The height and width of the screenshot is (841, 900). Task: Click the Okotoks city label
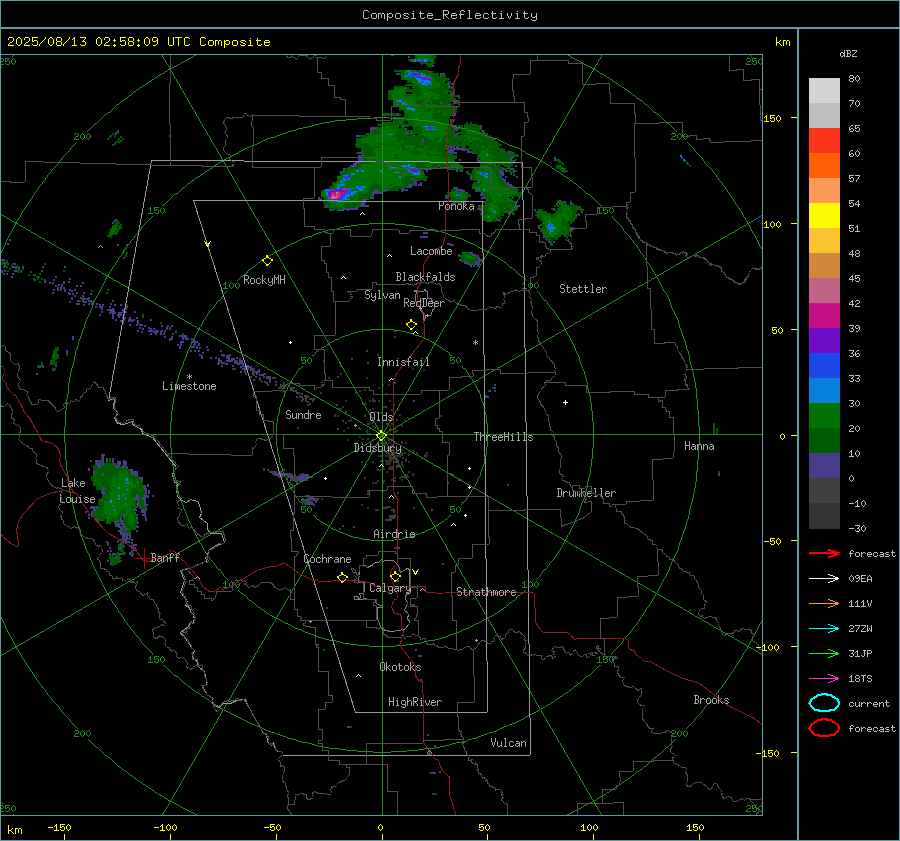coord(400,667)
